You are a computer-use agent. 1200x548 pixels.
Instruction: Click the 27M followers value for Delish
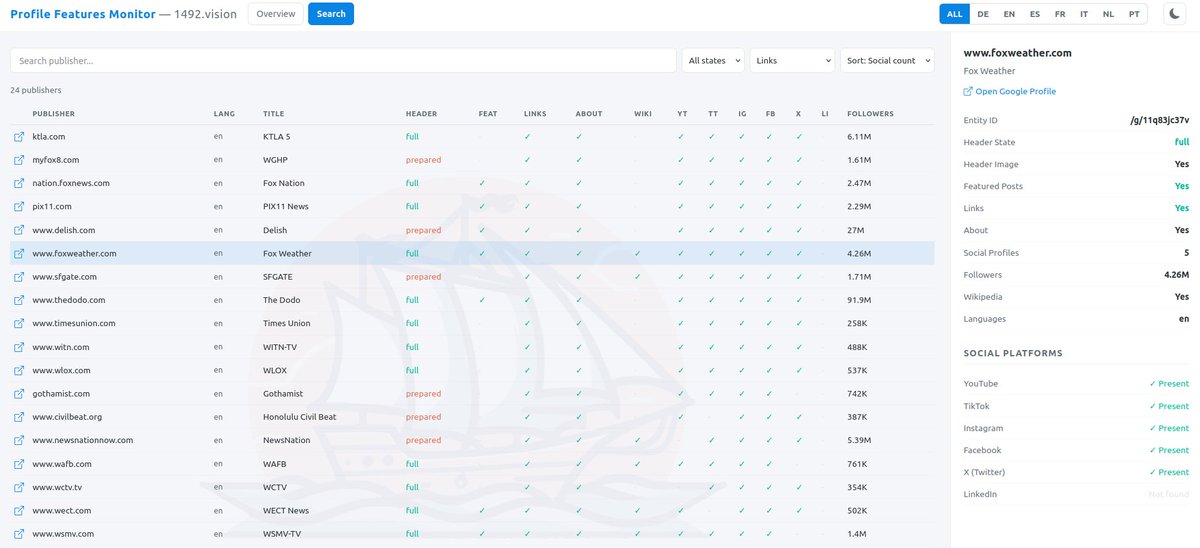pyautogui.click(x=856, y=230)
